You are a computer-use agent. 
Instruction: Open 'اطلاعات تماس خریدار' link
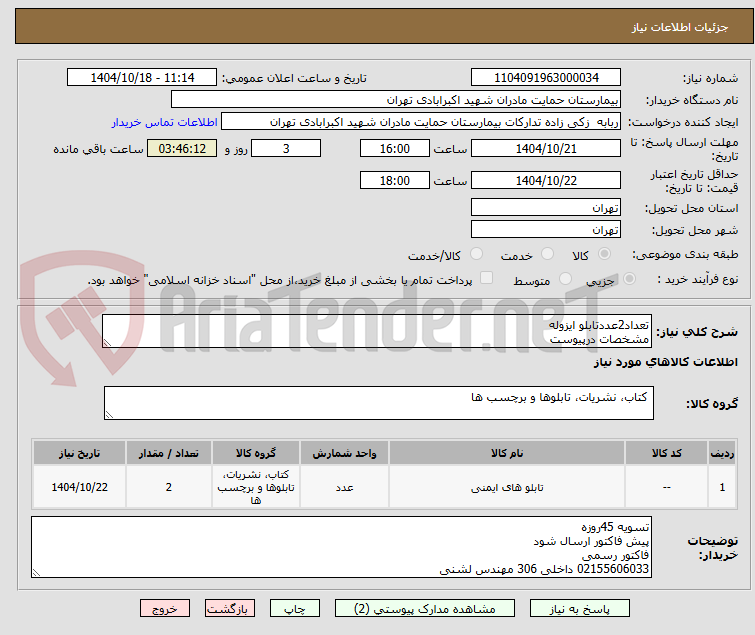click(x=164, y=122)
